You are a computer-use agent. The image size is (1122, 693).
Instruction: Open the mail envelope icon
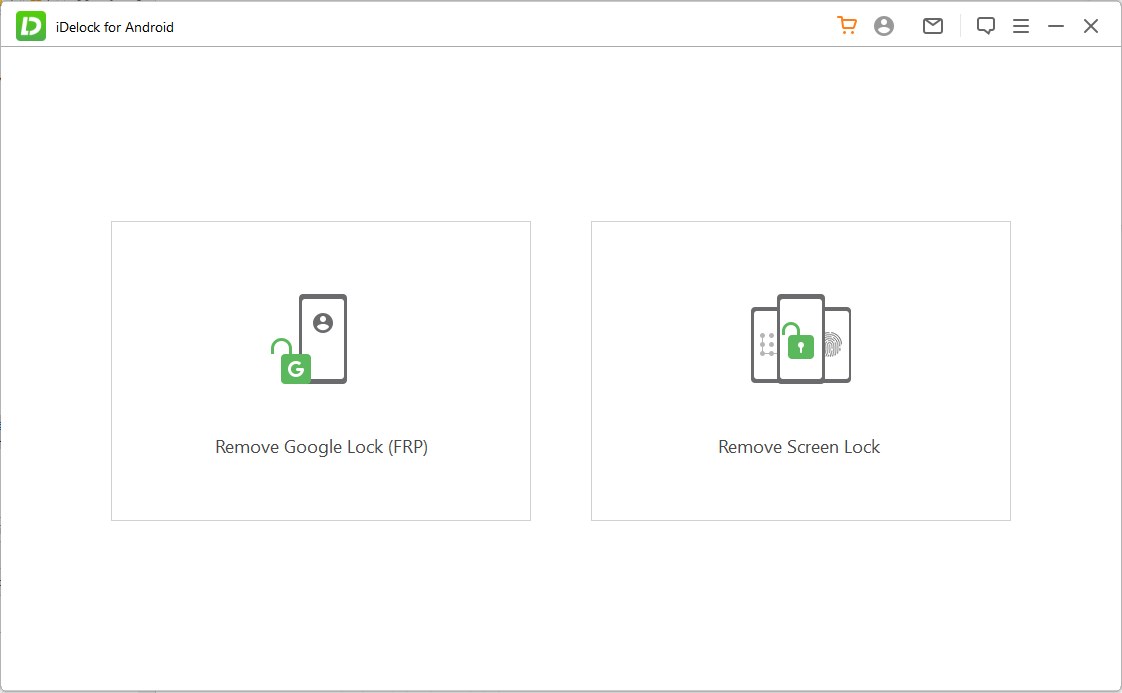coord(933,26)
